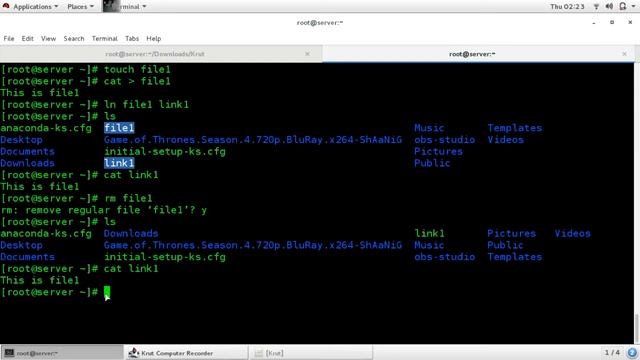Switch to the root@server:~/Downloads/Krut tab

(155, 54)
